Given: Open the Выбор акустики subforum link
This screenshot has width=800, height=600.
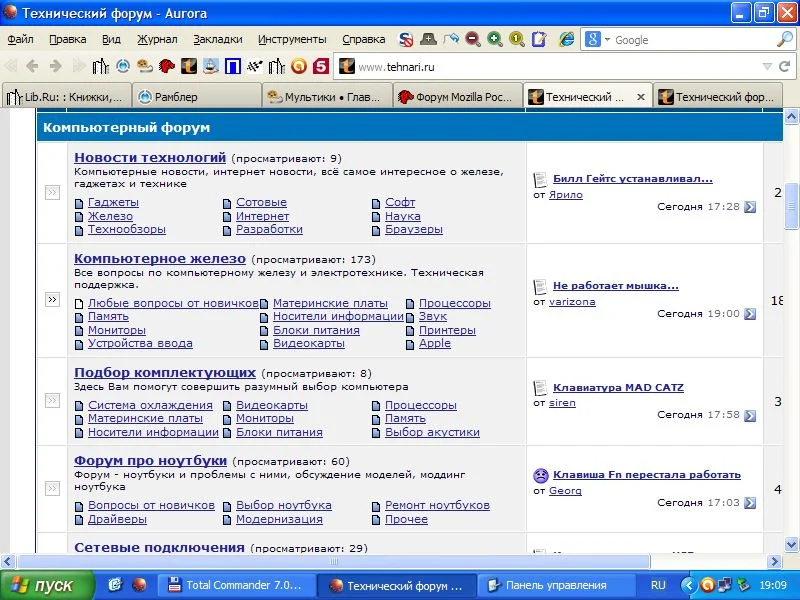Looking at the screenshot, I should click(432, 432).
